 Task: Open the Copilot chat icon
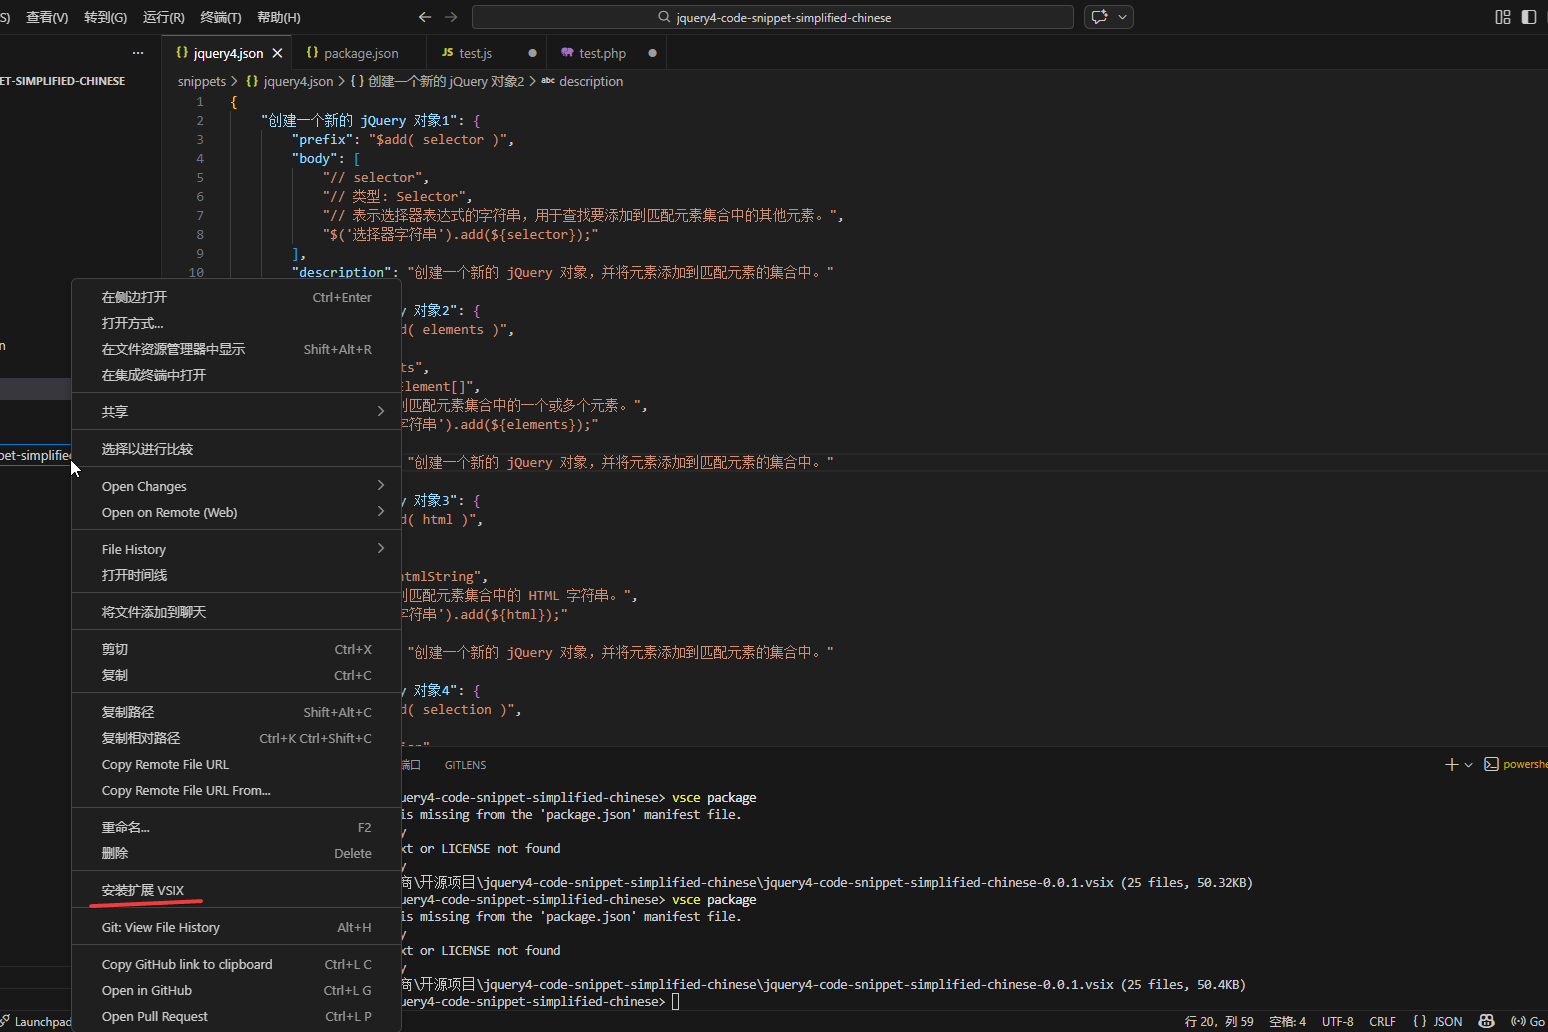[1100, 17]
